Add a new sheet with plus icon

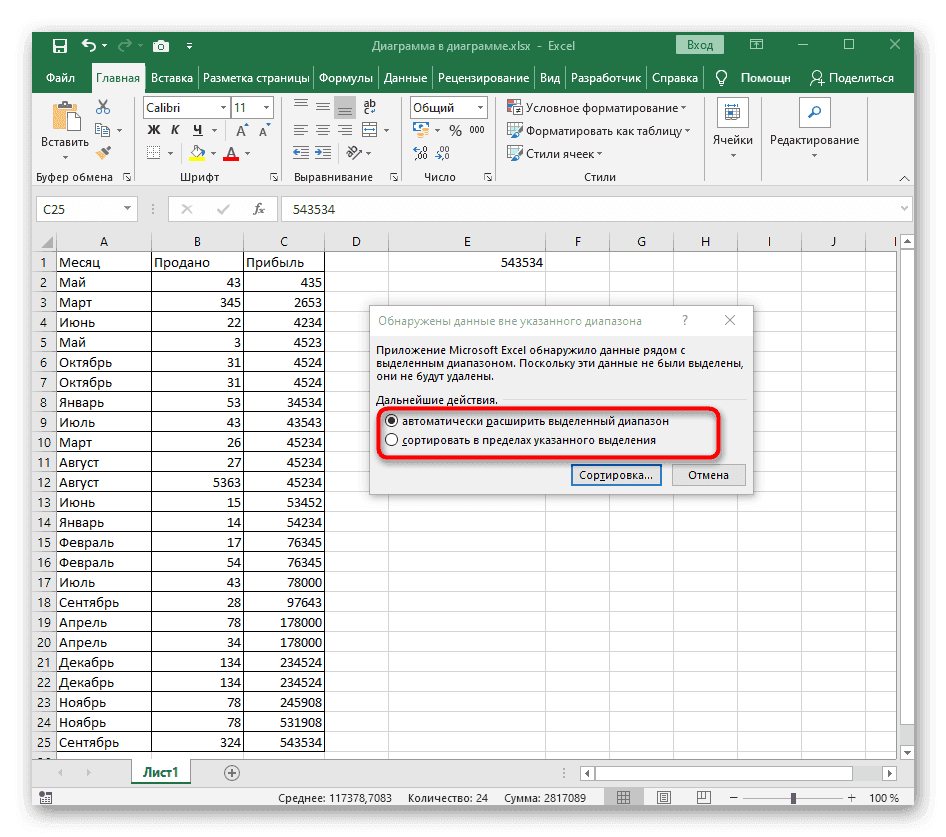pyautogui.click(x=232, y=772)
